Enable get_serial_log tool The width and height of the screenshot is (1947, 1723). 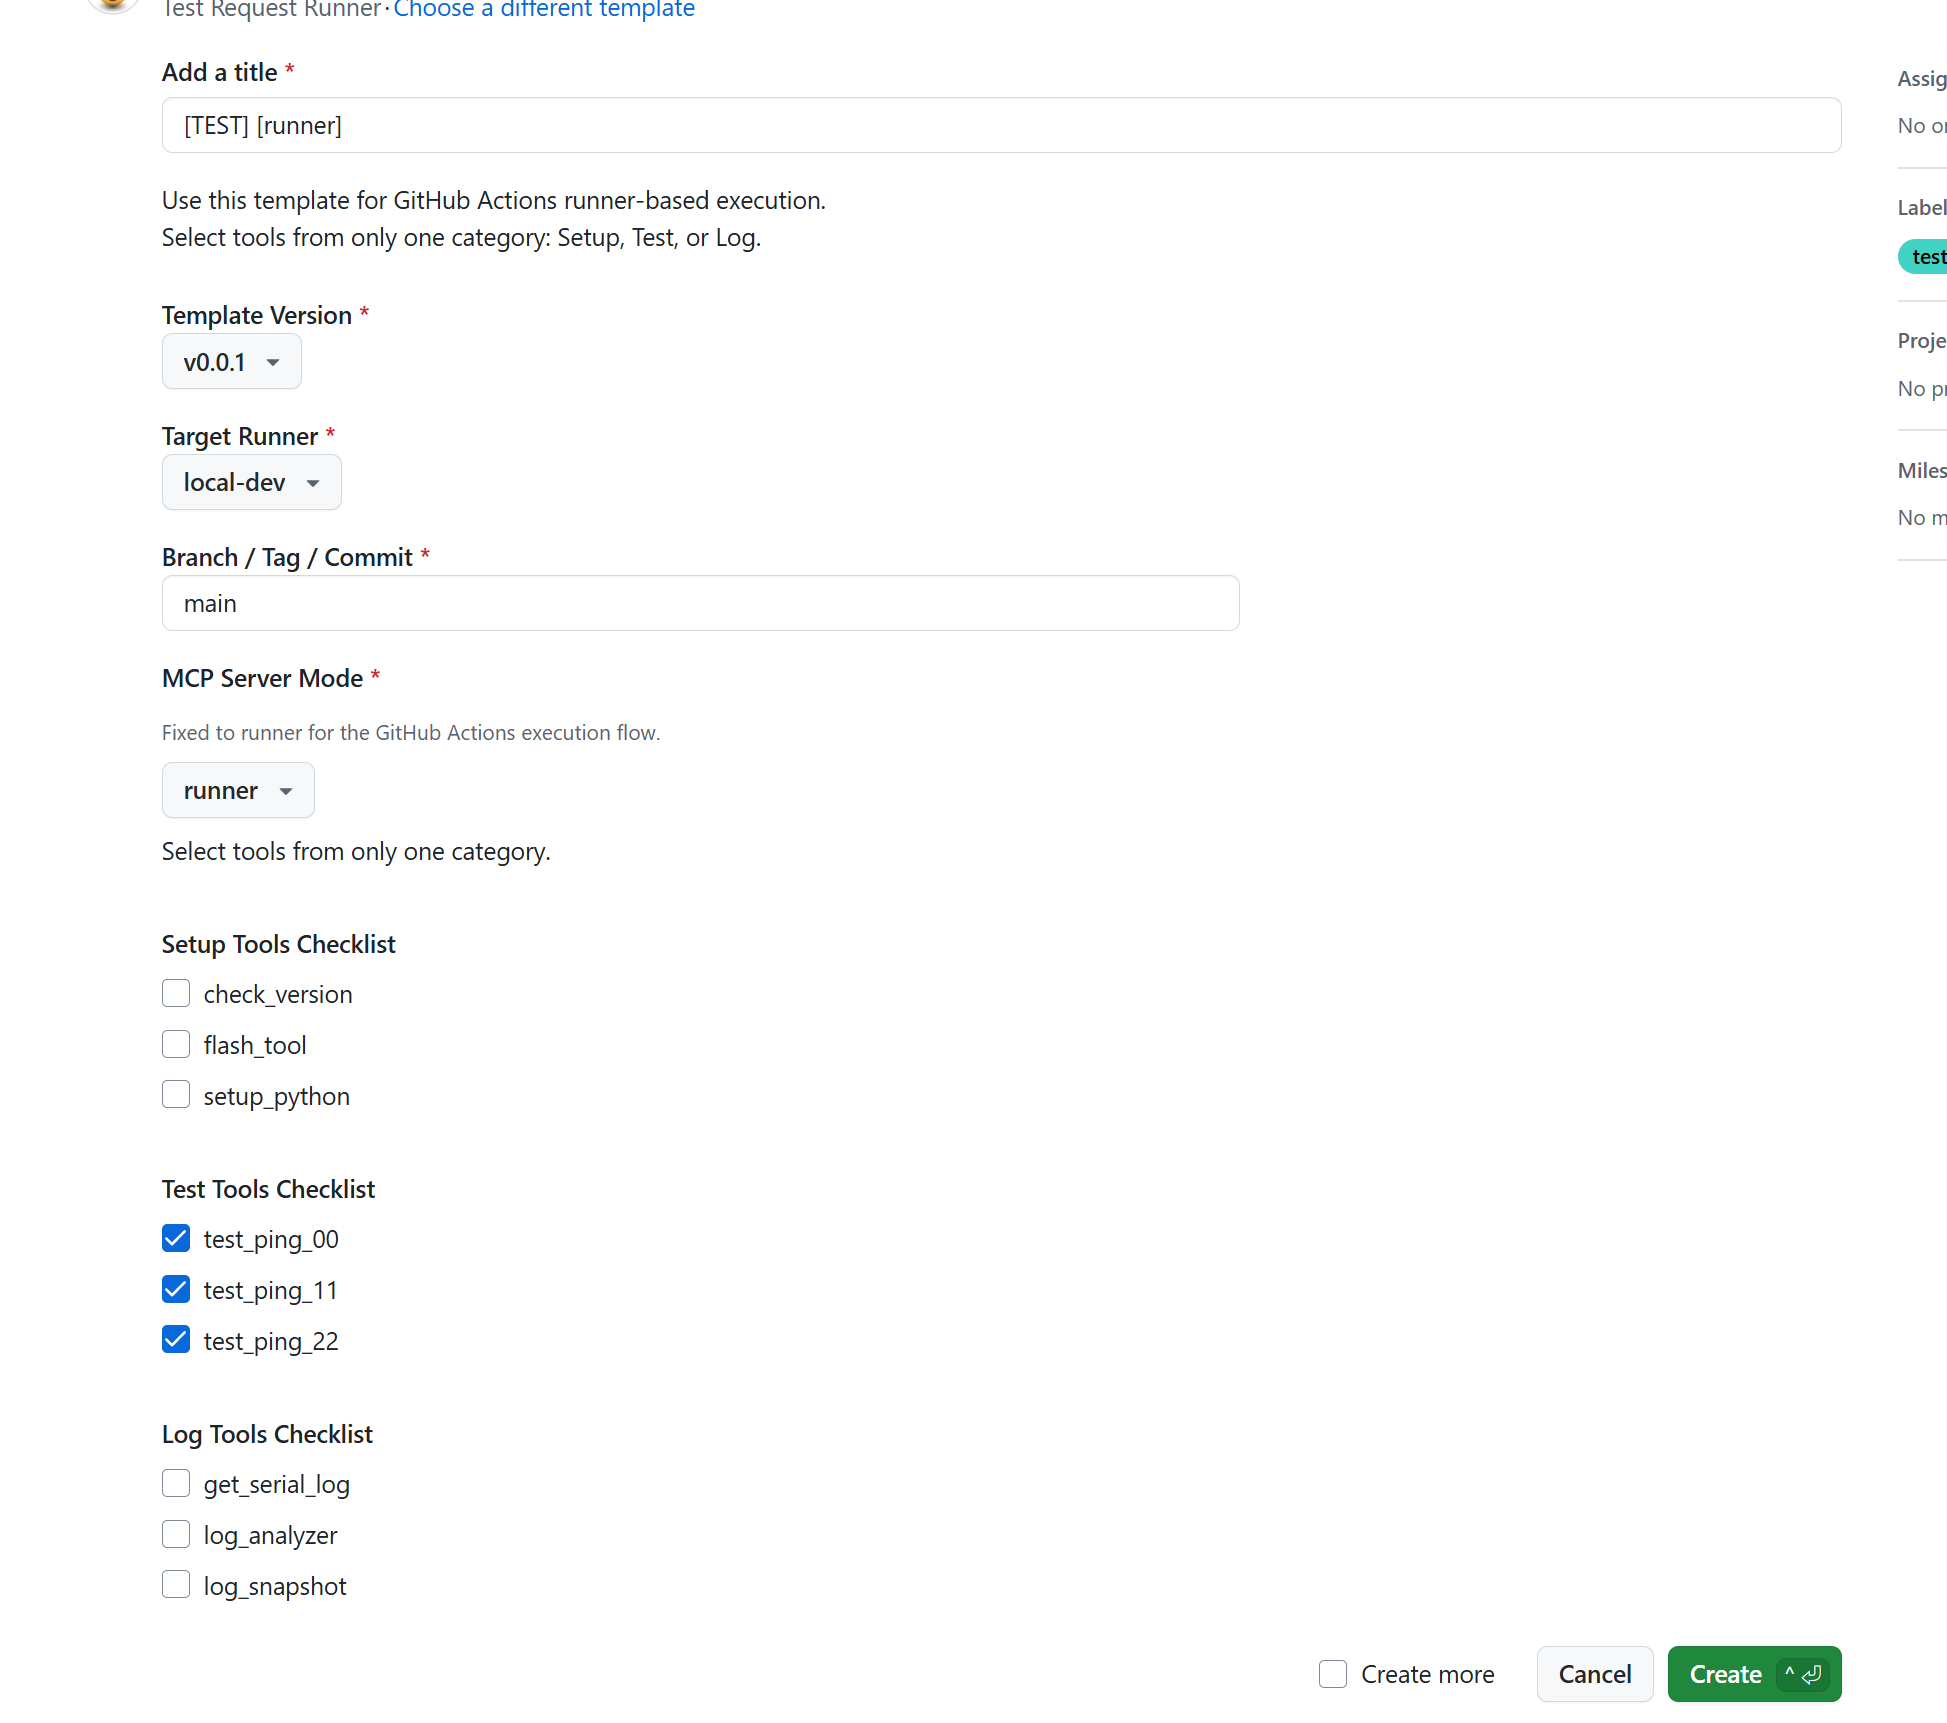pyautogui.click(x=176, y=1483)
